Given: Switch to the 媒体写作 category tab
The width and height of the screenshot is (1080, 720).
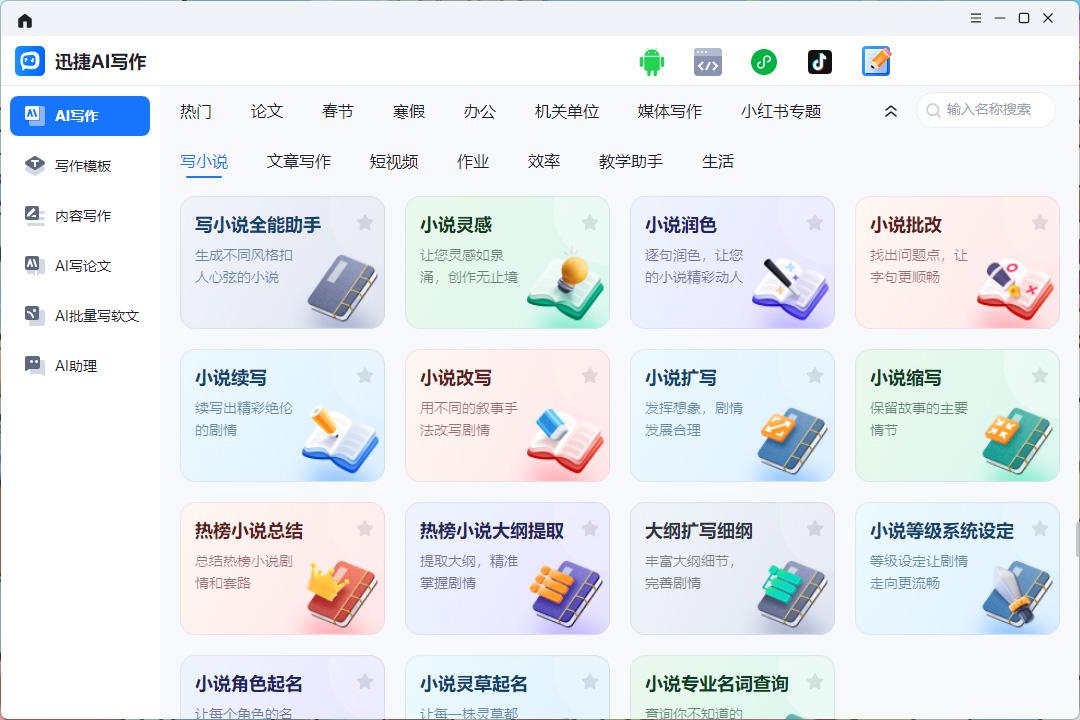Looking at the screenshot, I should coord(669,112).
